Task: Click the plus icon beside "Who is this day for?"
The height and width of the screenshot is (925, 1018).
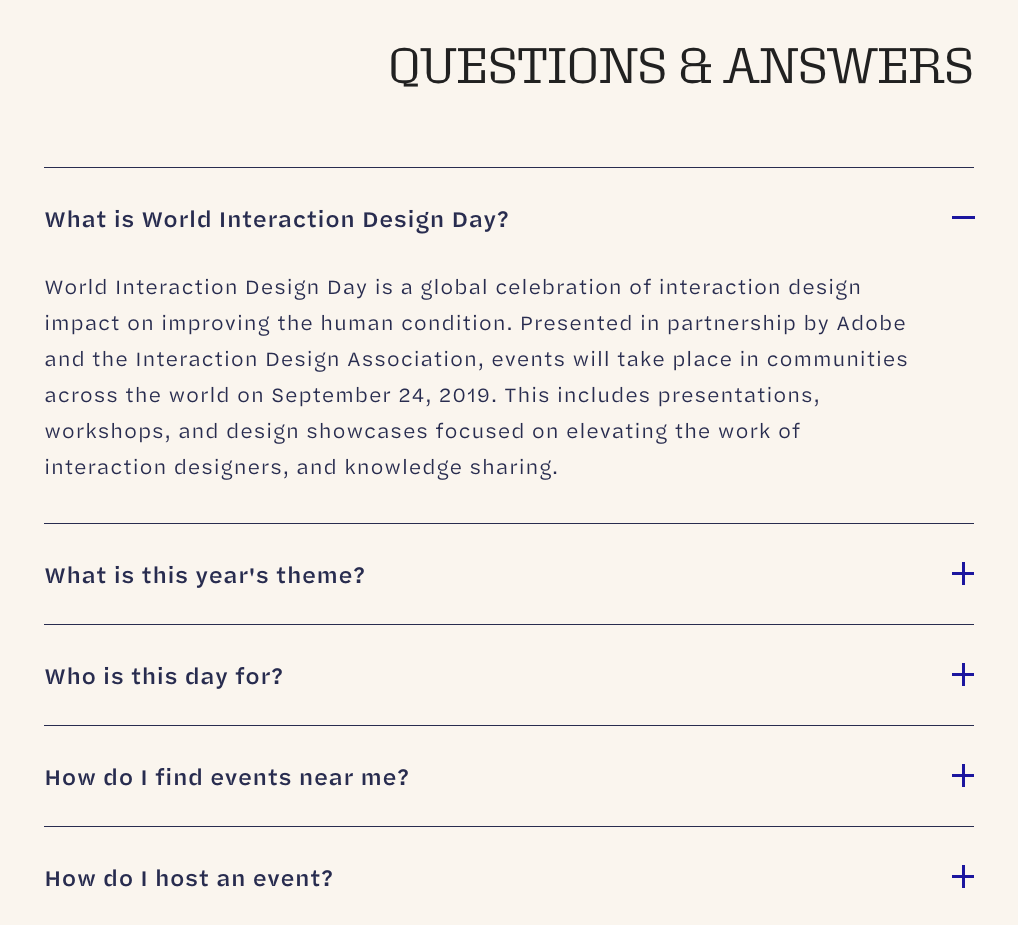Action: click(x=963, y=675)
